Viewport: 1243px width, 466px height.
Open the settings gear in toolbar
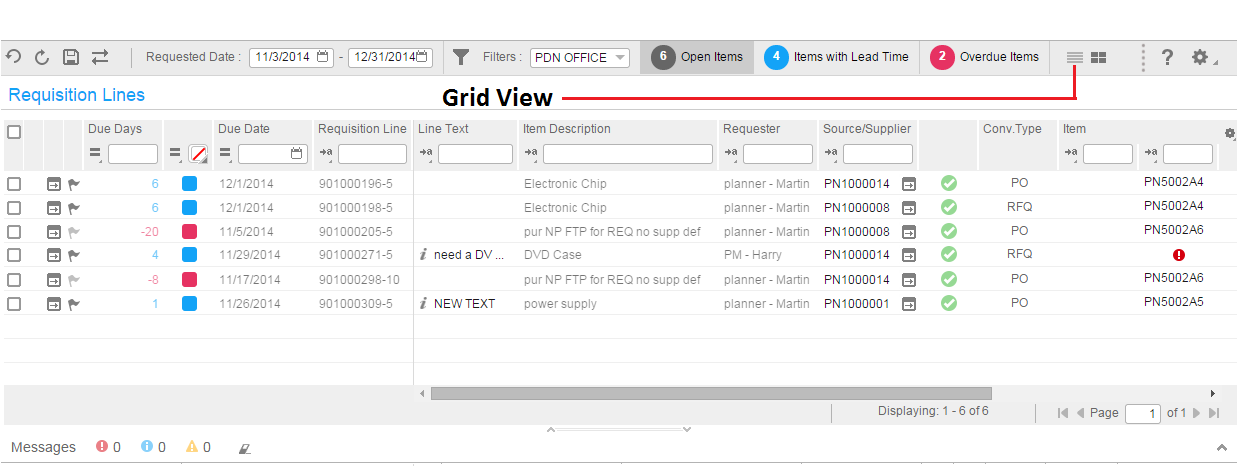click(x=1200, y=57)
